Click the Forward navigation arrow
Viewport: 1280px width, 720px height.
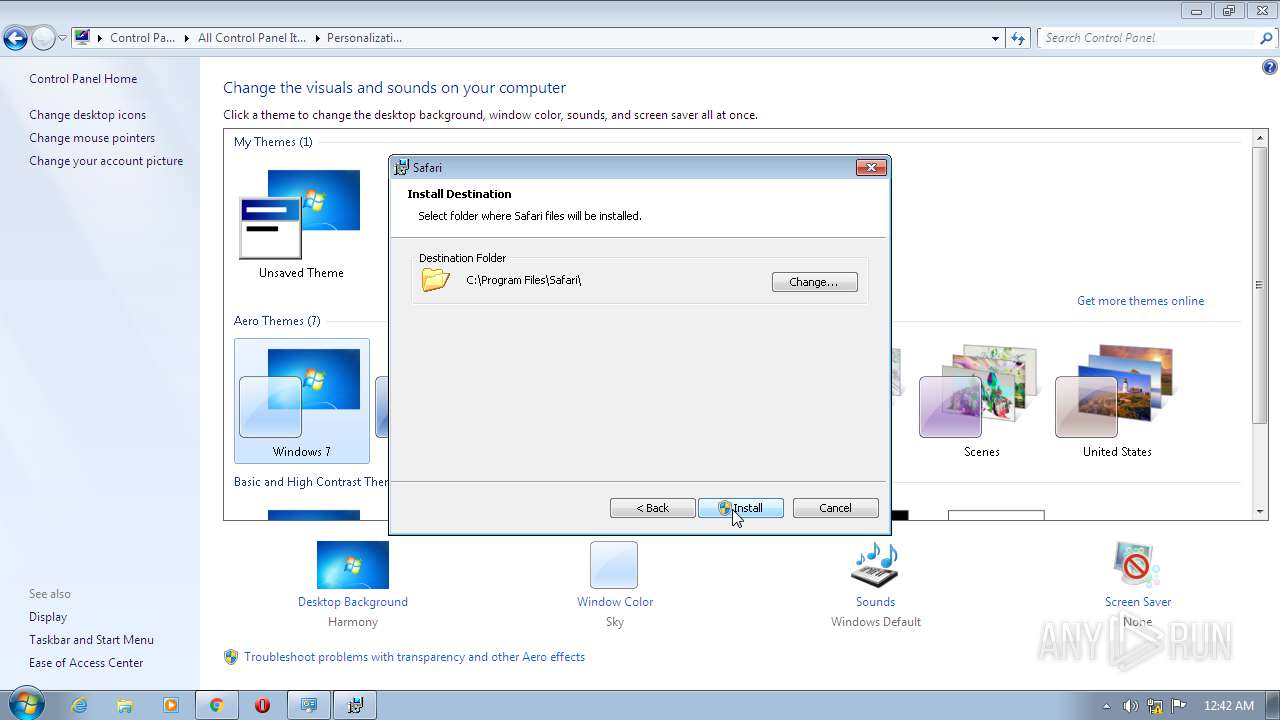tap(43, 39)
